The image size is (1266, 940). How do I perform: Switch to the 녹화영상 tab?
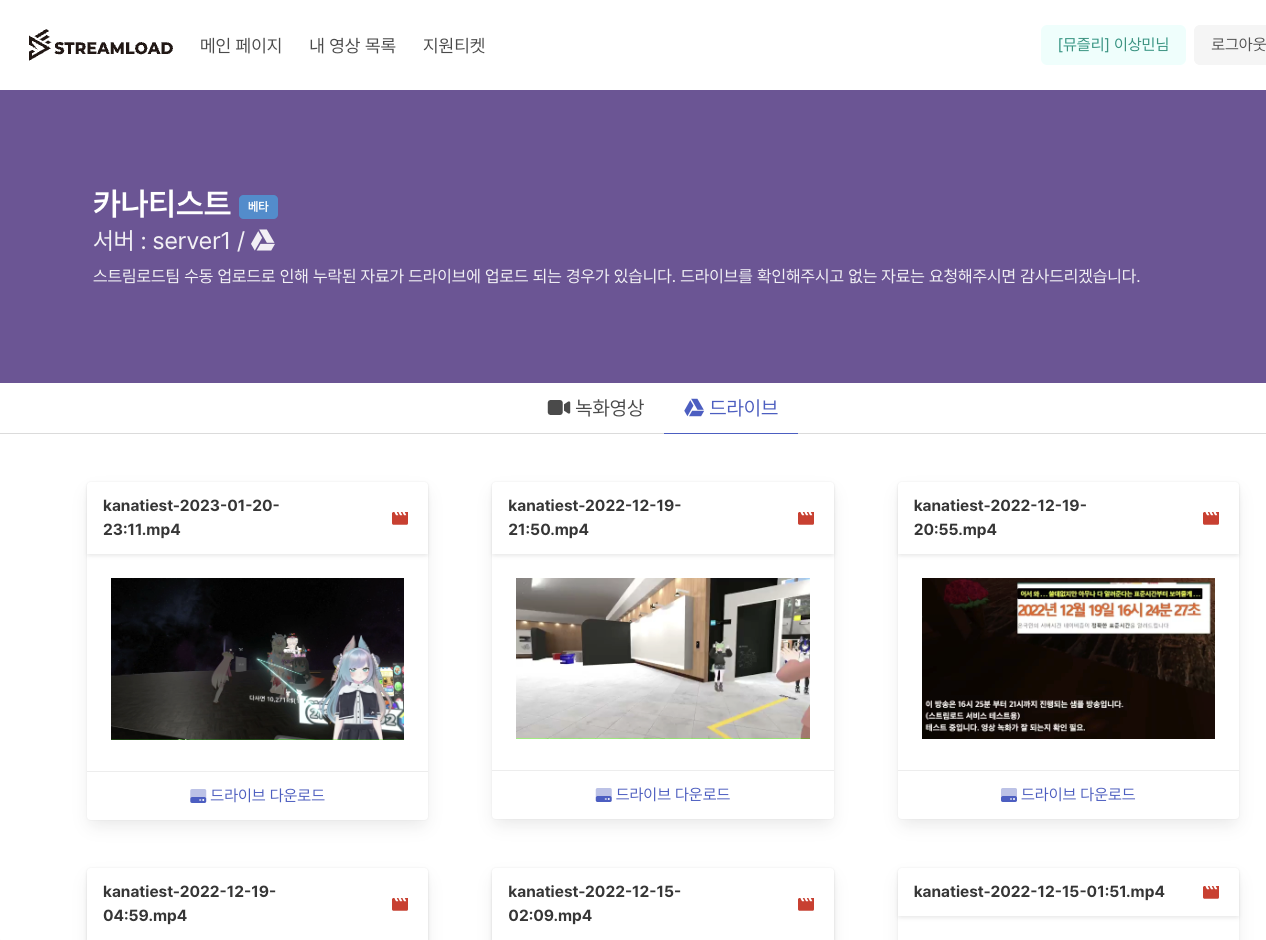coord(596,408)
